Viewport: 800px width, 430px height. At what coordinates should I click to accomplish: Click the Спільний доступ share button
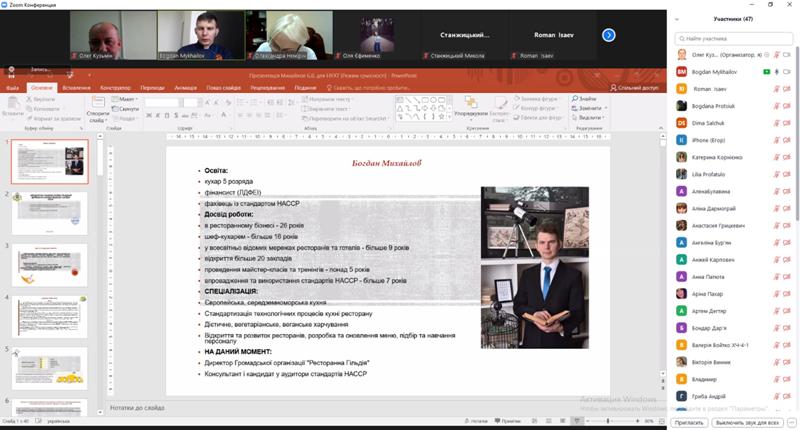click(x=635, y=87)
